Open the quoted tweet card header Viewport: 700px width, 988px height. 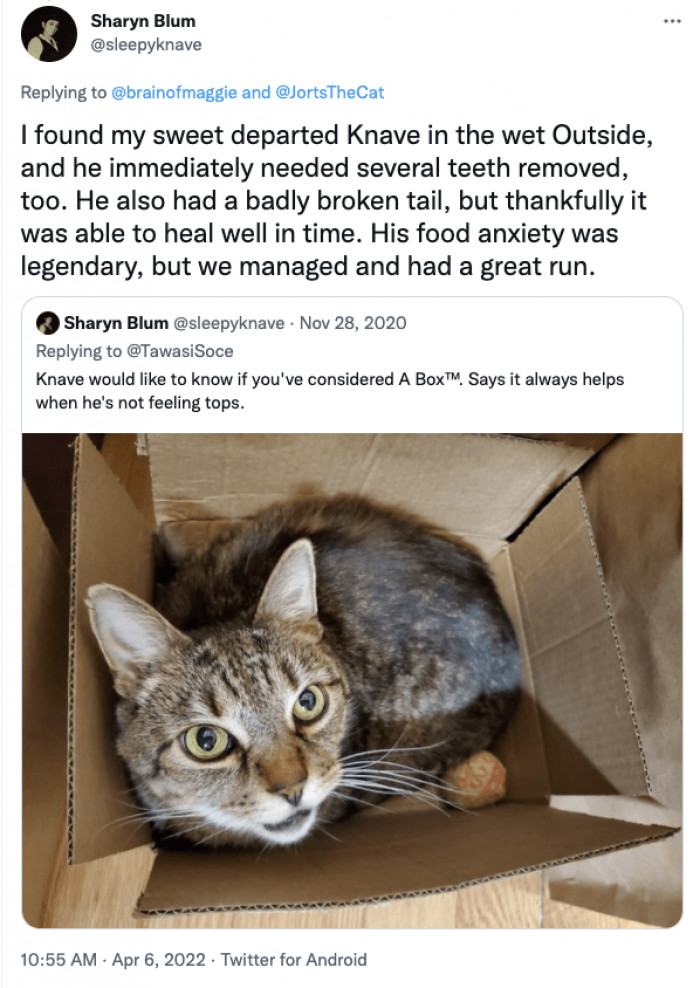point(221,323)
